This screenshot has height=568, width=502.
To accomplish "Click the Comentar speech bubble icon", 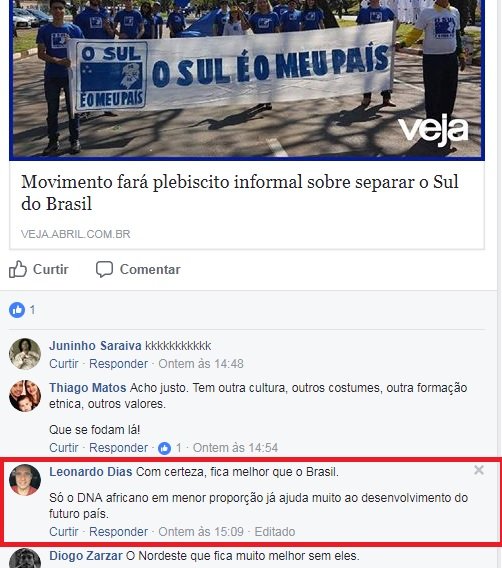I will click(x=104, y=270).
